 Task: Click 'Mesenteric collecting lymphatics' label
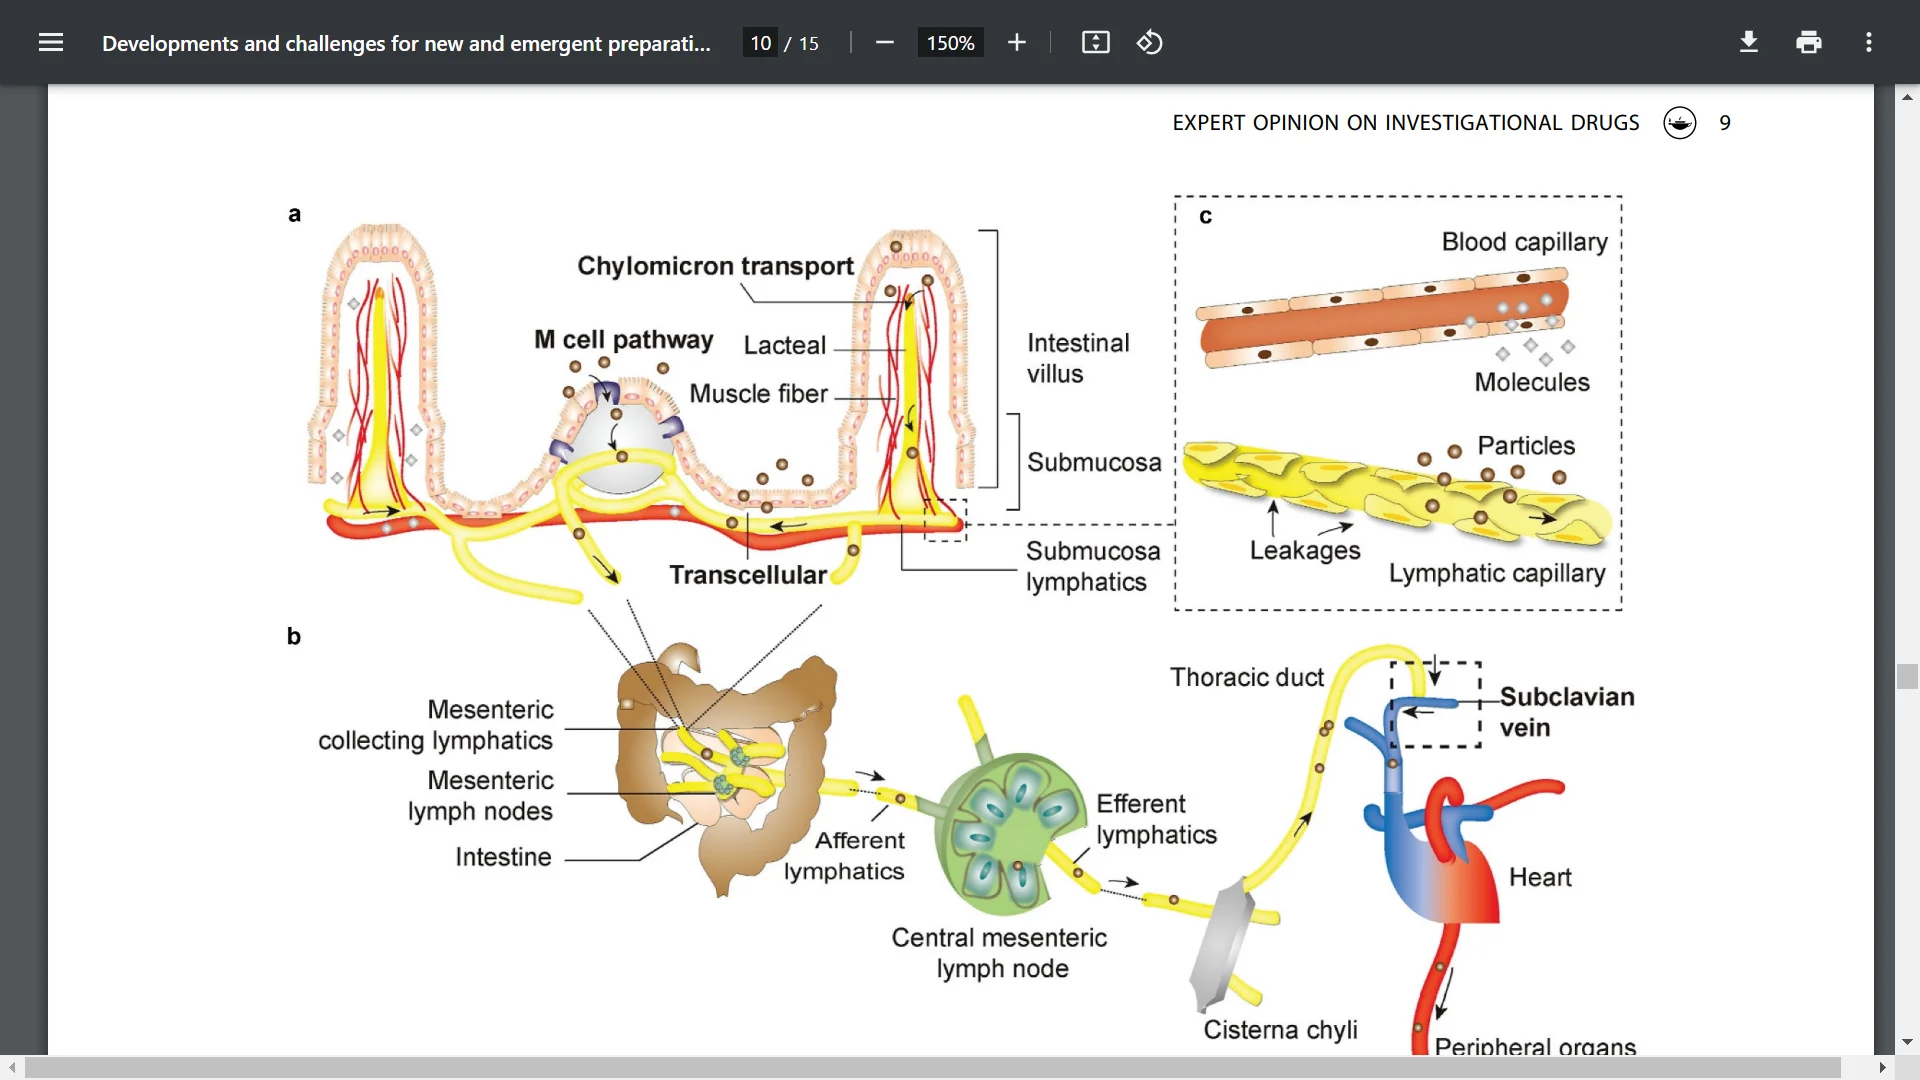[436, 725]
